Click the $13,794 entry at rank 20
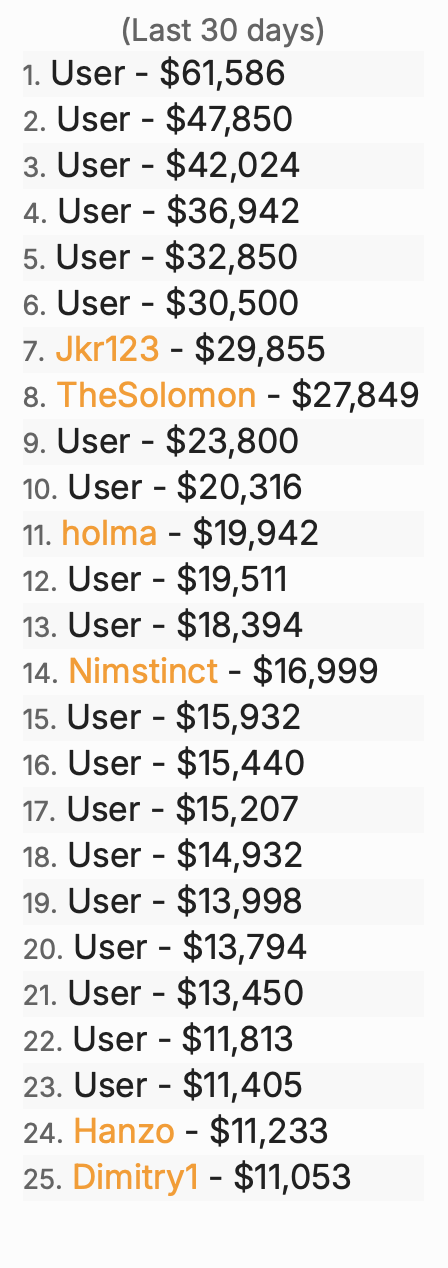This screenshot has width=448, height=1268. tap(224, 947)
